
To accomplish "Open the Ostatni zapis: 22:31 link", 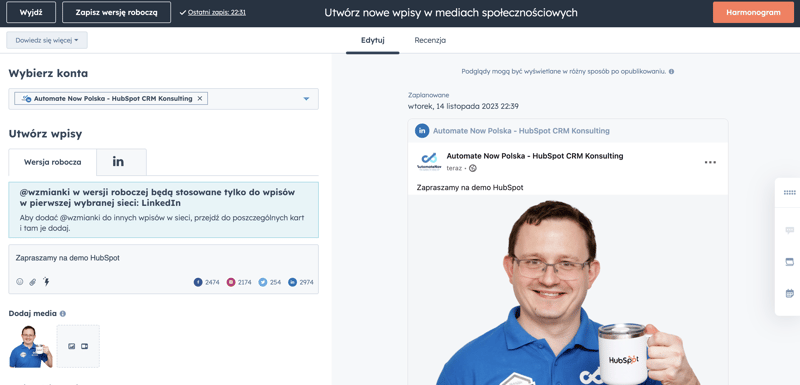I will [217, 12].
